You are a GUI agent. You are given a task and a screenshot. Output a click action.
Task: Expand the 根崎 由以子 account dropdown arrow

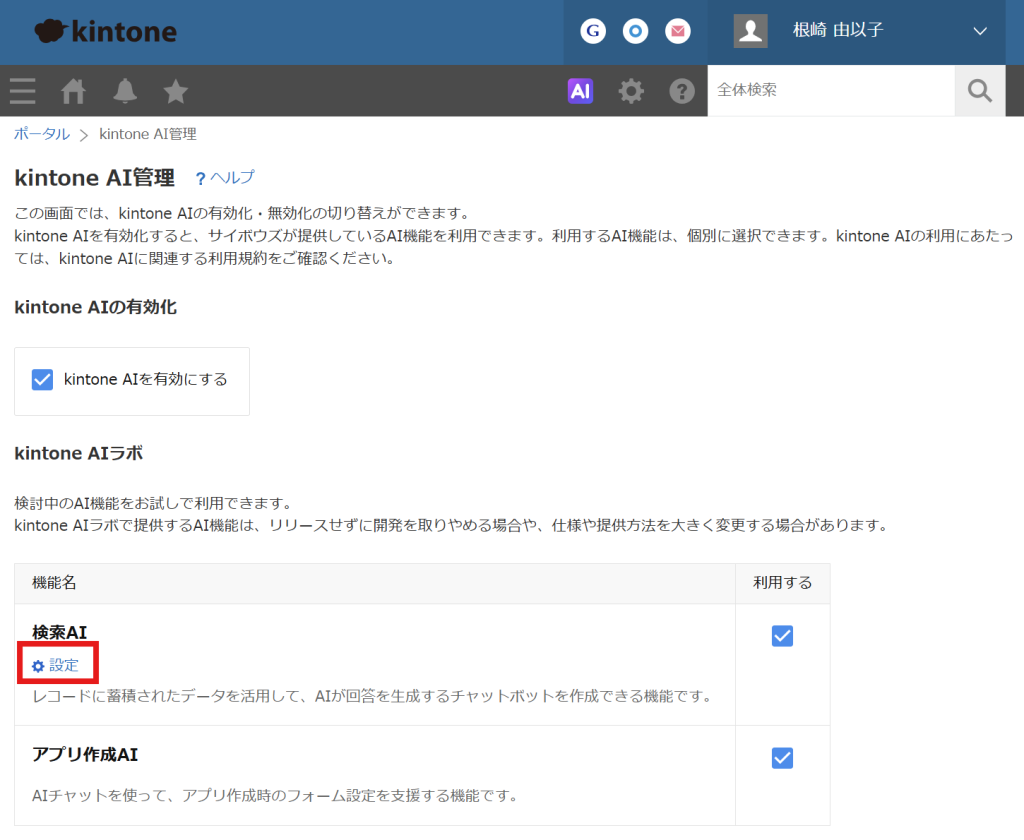tap(980, 31)
